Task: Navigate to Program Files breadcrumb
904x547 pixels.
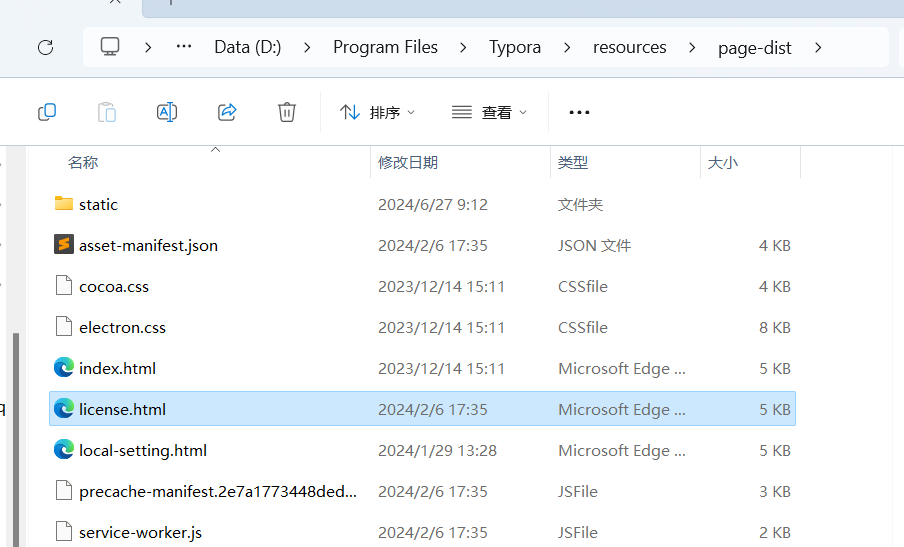Action: tap(385, 47)
